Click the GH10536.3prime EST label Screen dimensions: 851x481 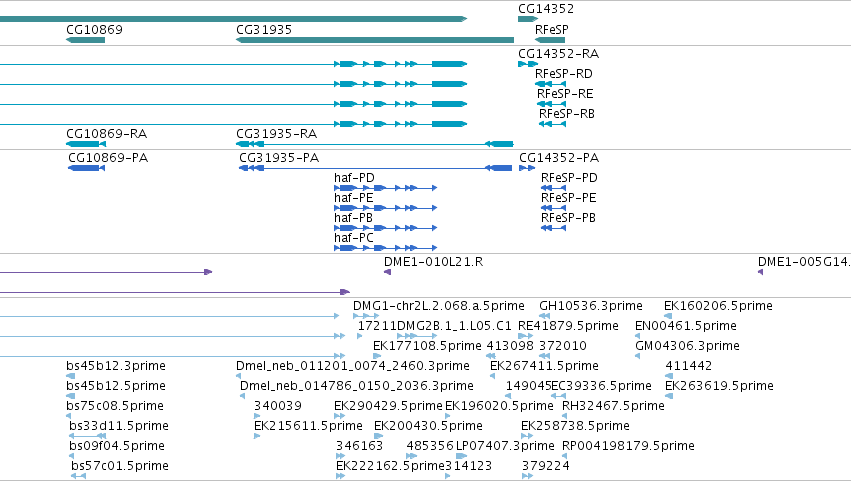tap(590, 306)
